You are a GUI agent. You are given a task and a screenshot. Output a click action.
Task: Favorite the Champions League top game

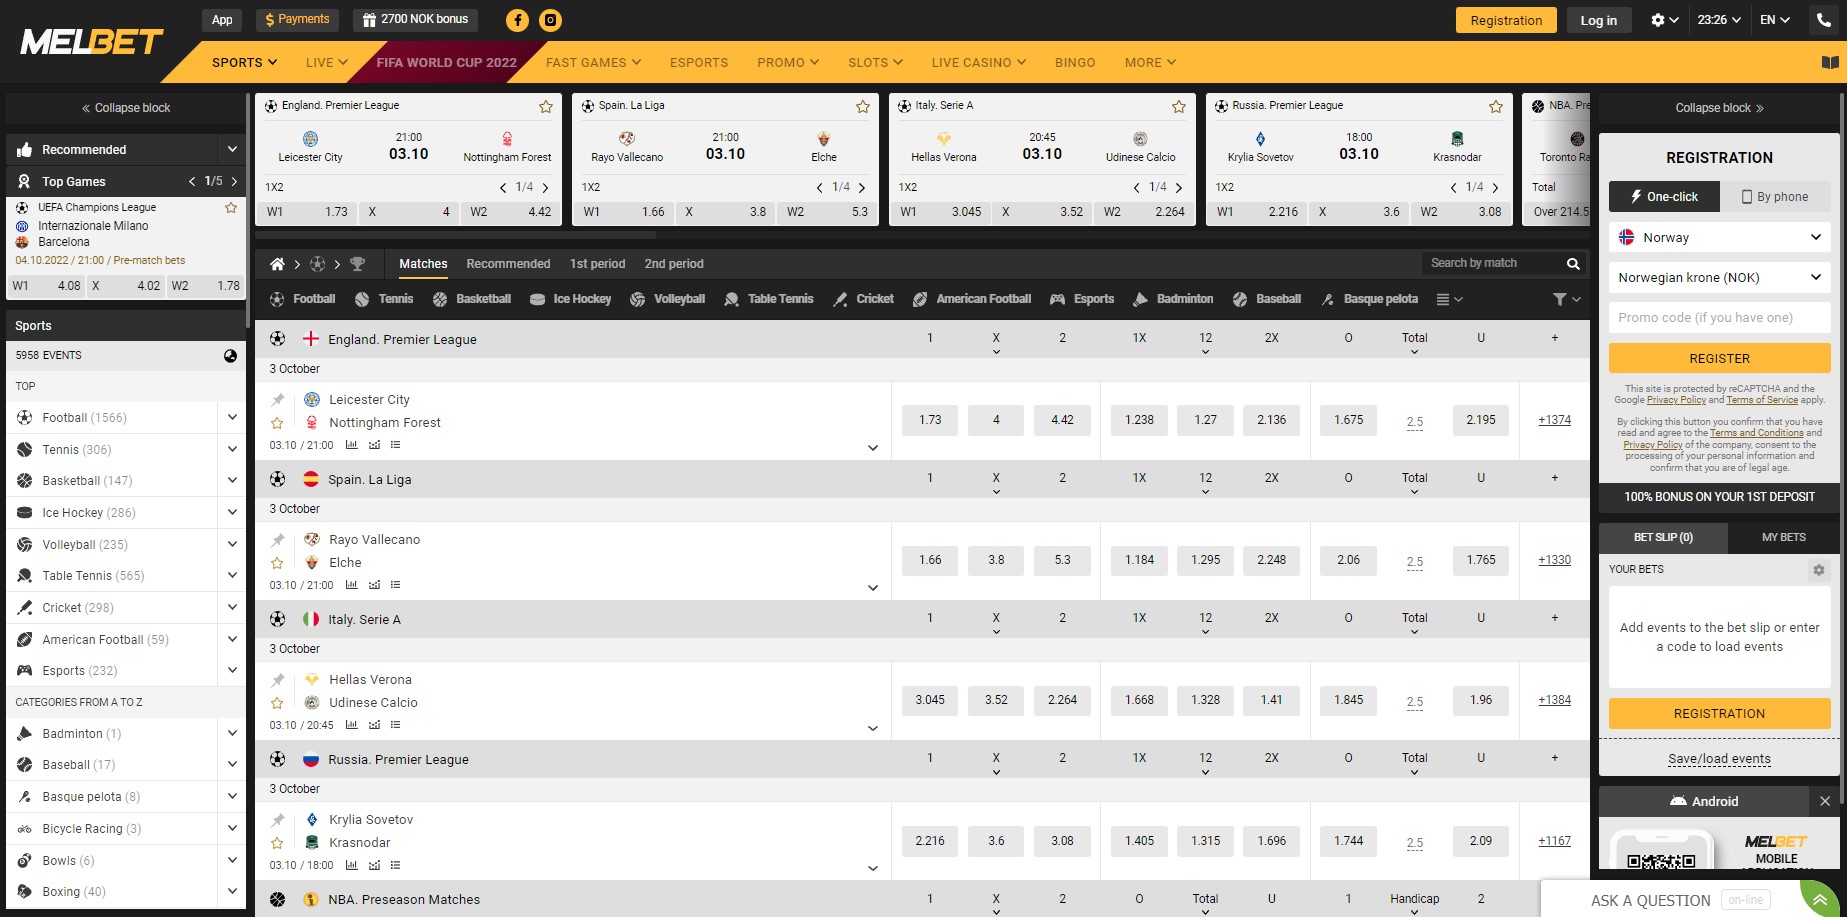point(231,208)
